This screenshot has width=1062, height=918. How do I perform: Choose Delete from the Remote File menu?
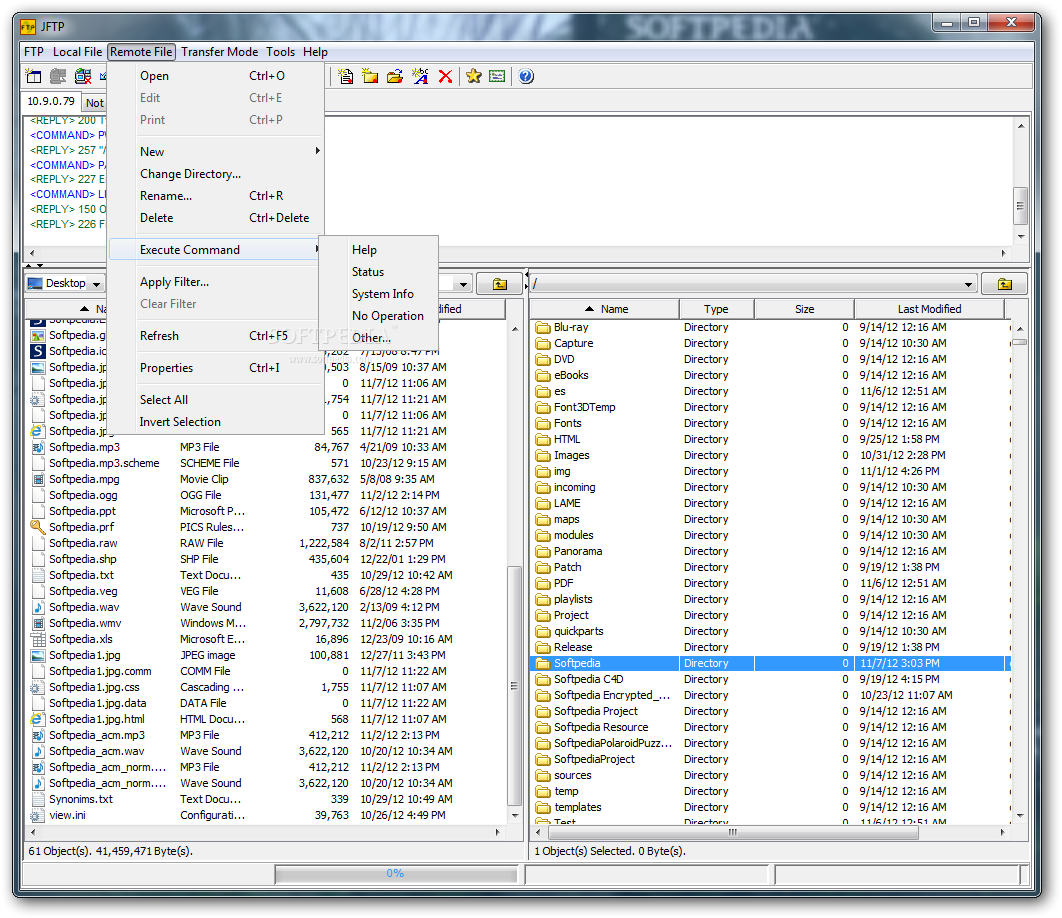pos(216,218)
